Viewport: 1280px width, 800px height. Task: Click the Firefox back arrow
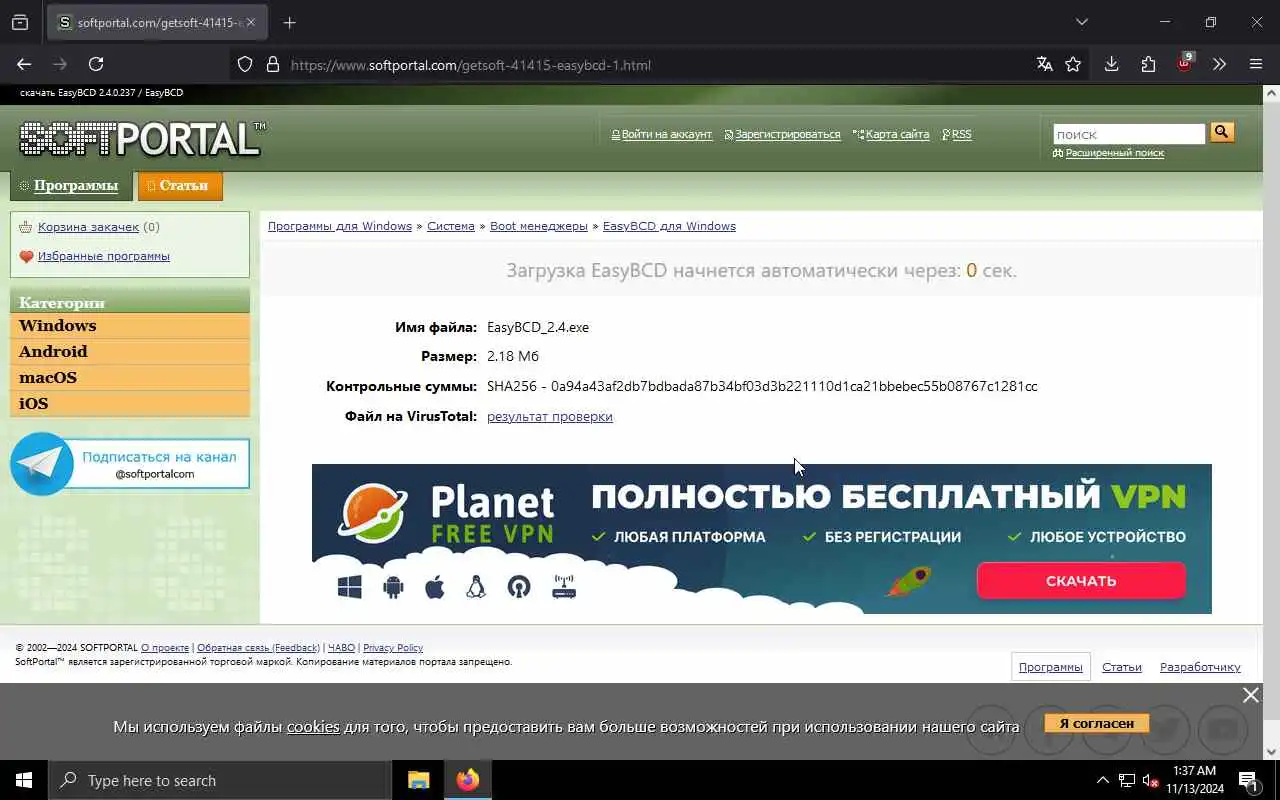[24, 64]
